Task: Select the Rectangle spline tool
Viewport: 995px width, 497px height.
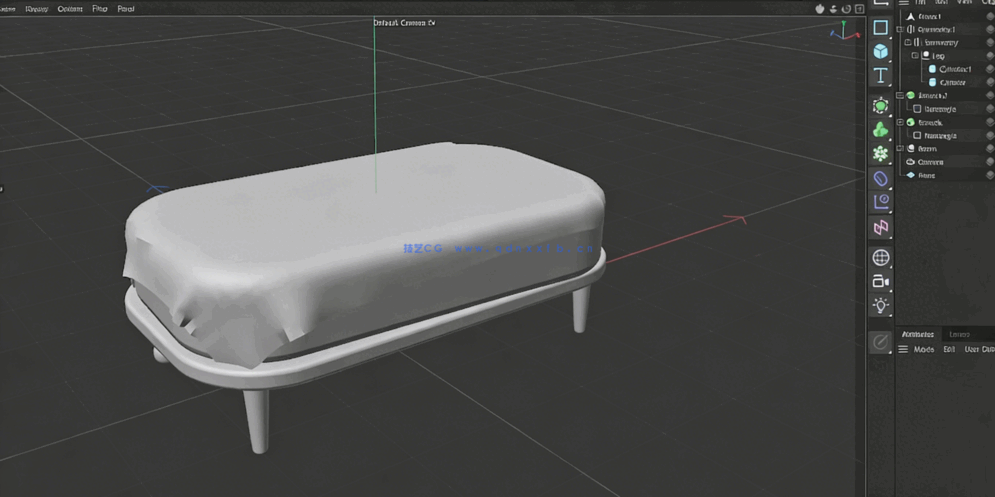Action: [x=880, y=27]
